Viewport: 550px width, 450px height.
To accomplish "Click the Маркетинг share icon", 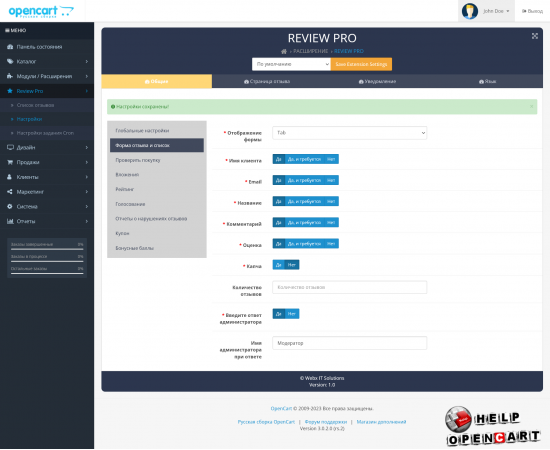I will point(10,192).
